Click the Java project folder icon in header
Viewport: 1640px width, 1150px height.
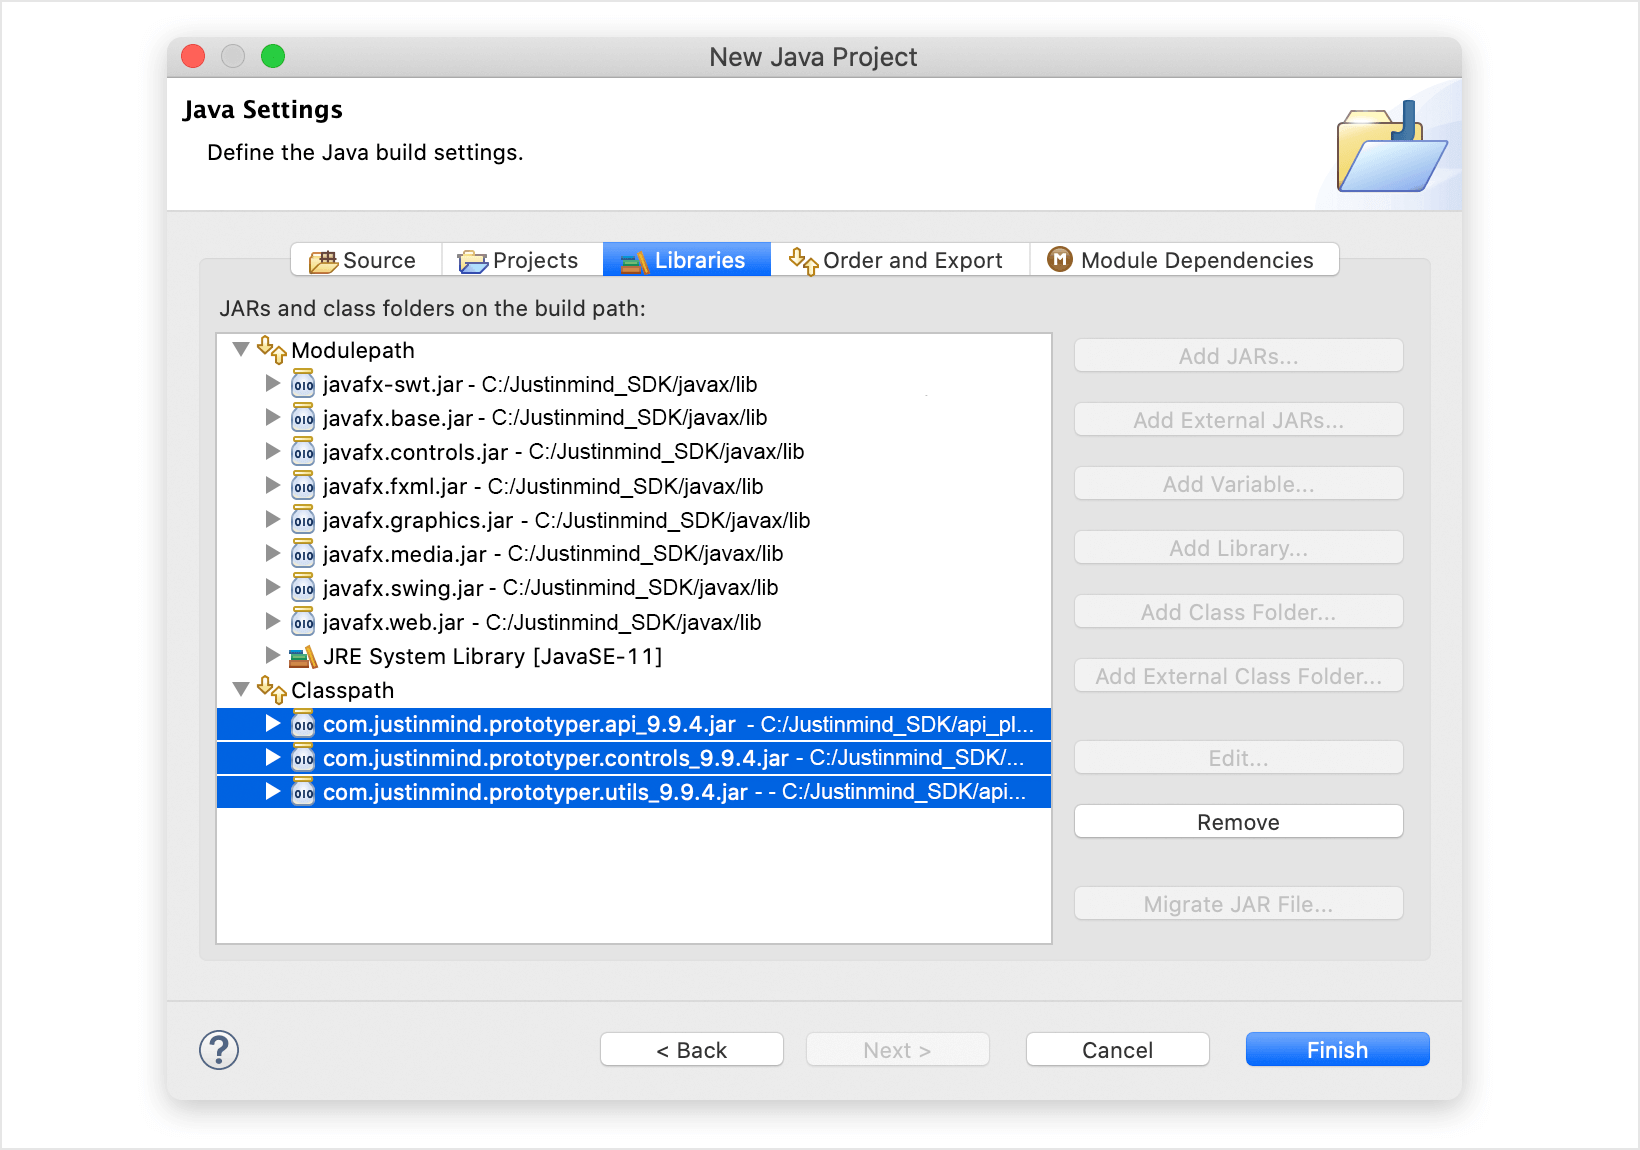click(1392, 147)
